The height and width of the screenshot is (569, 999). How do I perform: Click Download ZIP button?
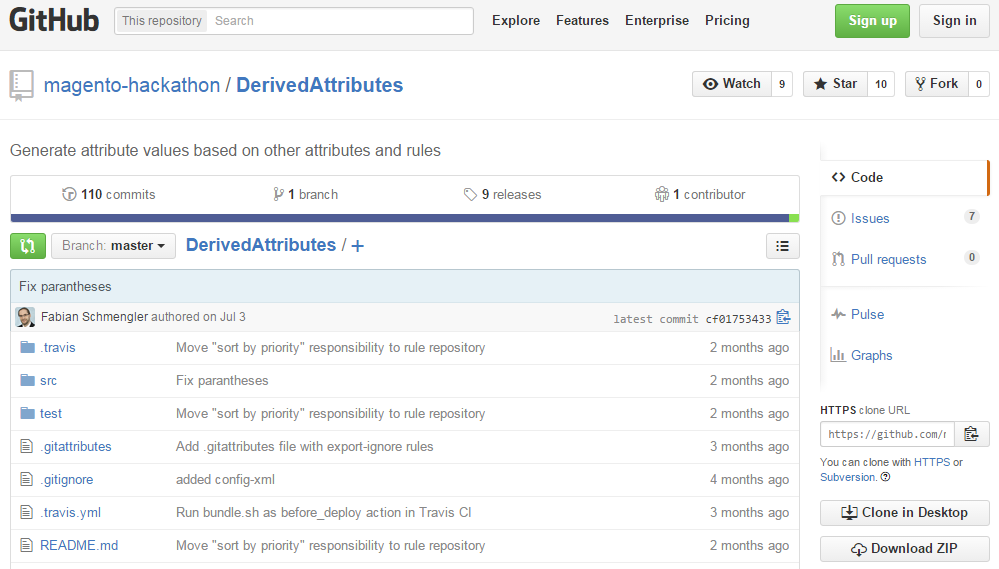[x=905, y=549]
